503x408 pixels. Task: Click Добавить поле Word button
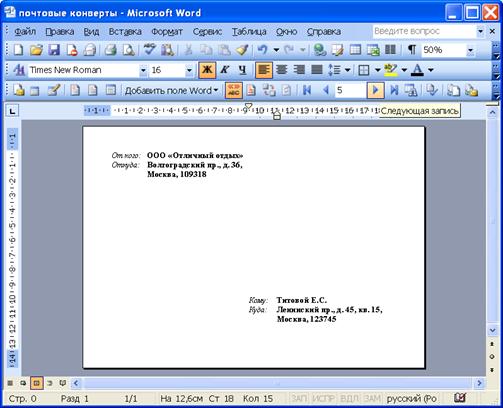pos(171,90)
